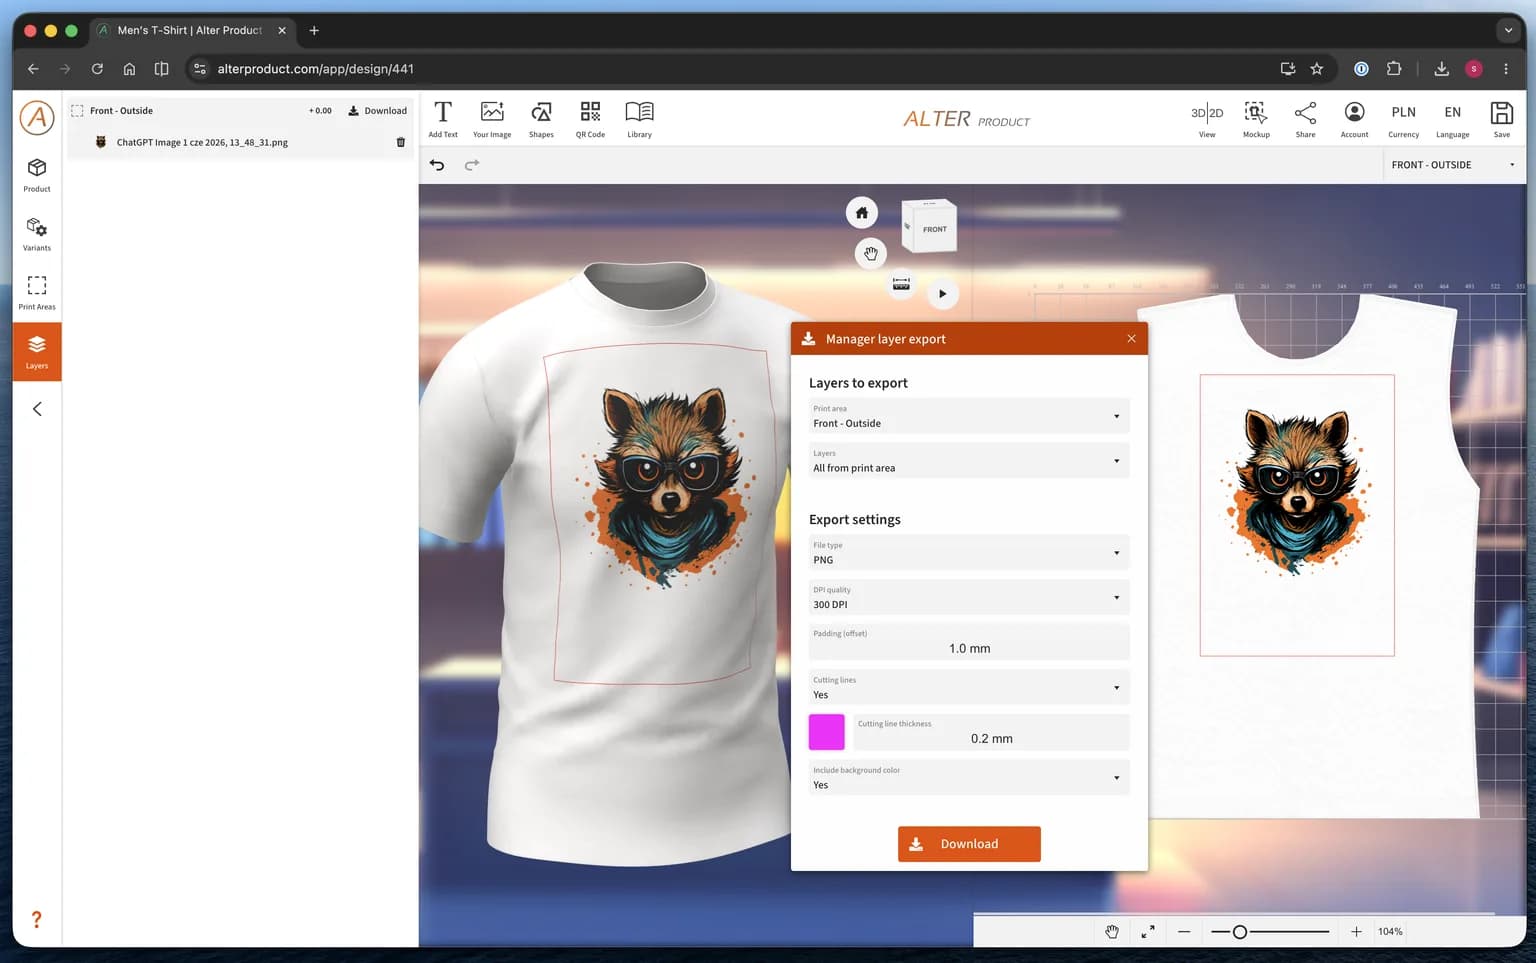Viewport: 1536px width, 963px height.
Task: Click the zoom slider handle
Action: pyautogui.click(x=1240, y=931)
